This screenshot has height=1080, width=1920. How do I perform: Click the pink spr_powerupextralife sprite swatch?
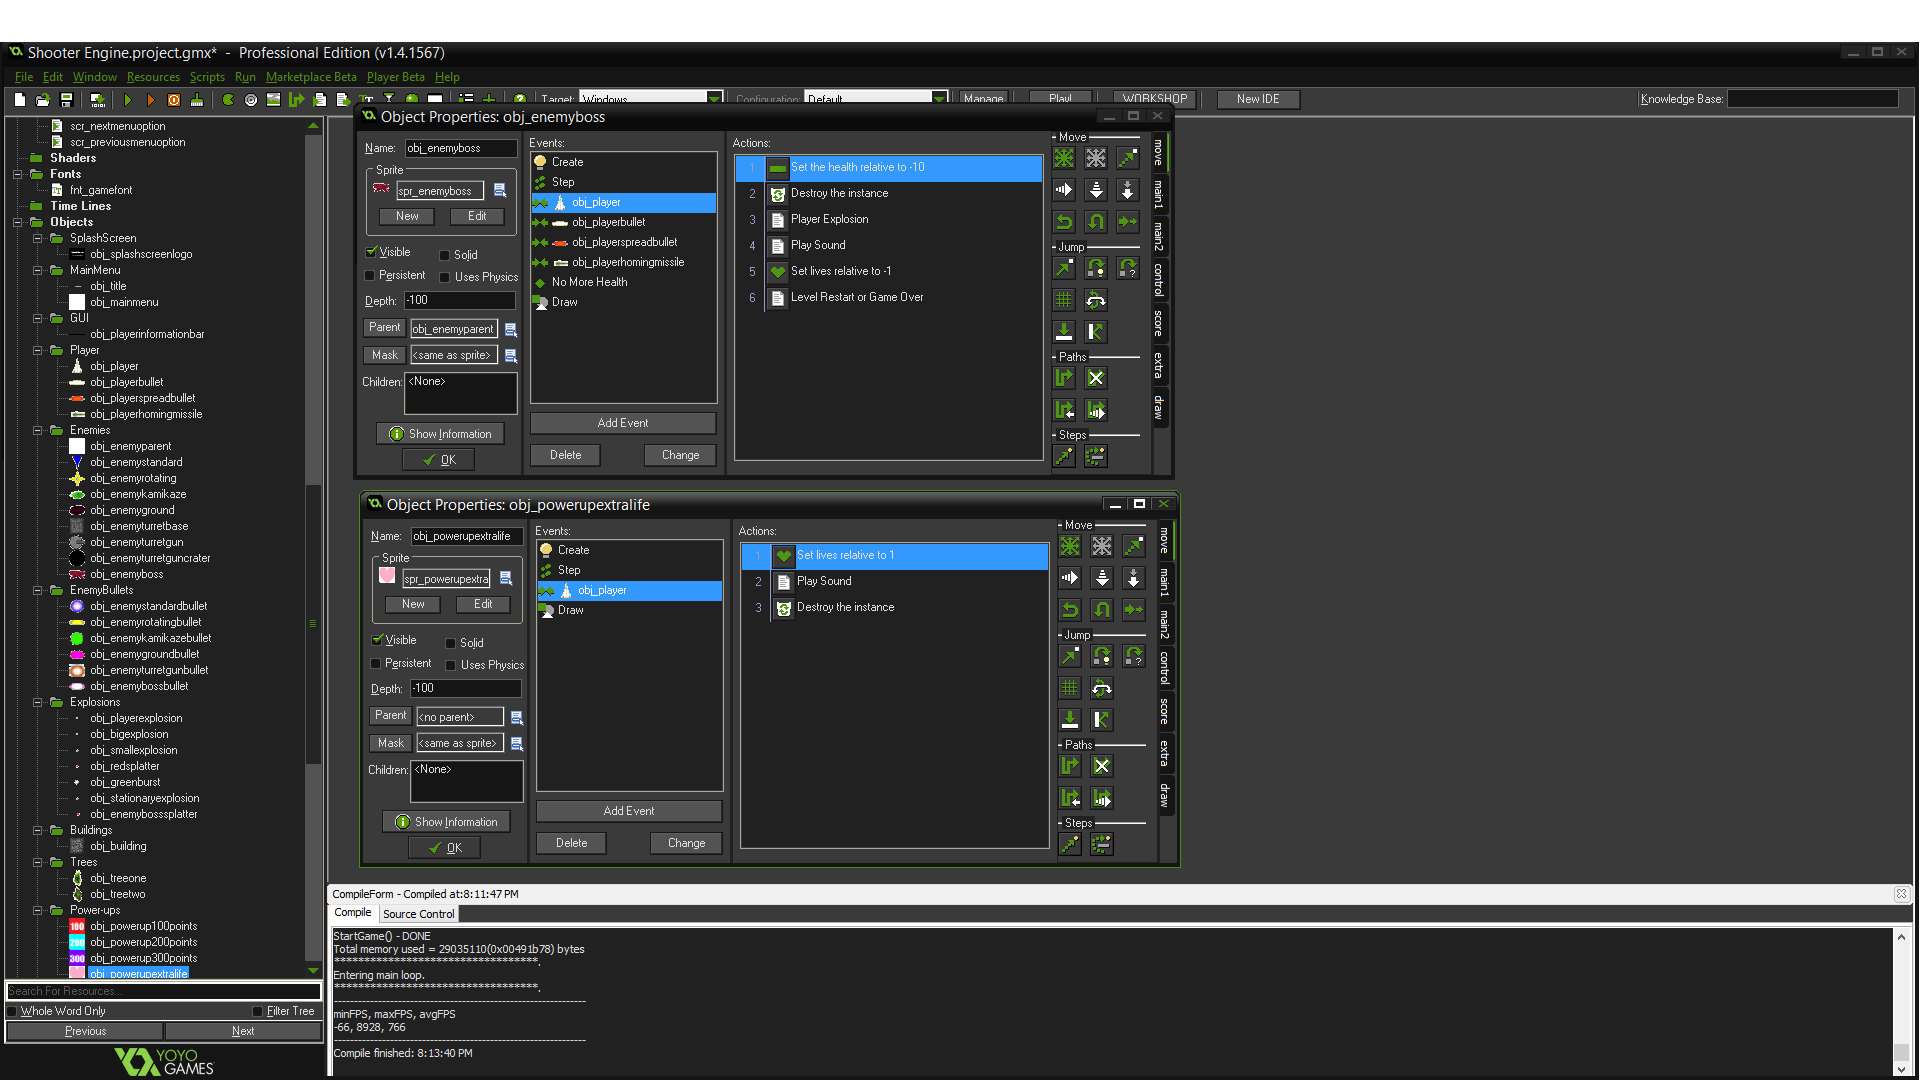coord(387,576)
